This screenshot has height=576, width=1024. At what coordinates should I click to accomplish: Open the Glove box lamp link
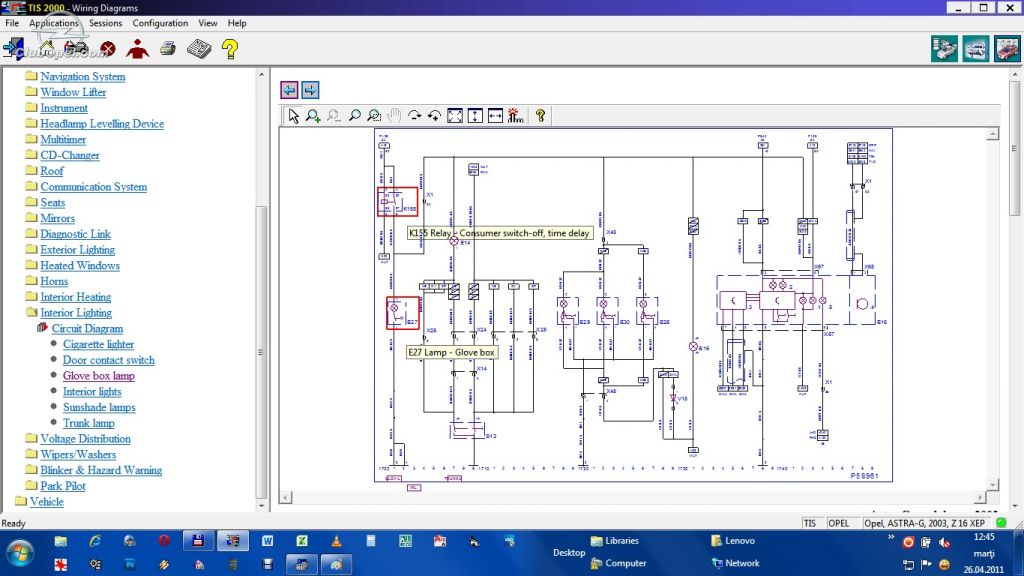(x=99, y=376)
